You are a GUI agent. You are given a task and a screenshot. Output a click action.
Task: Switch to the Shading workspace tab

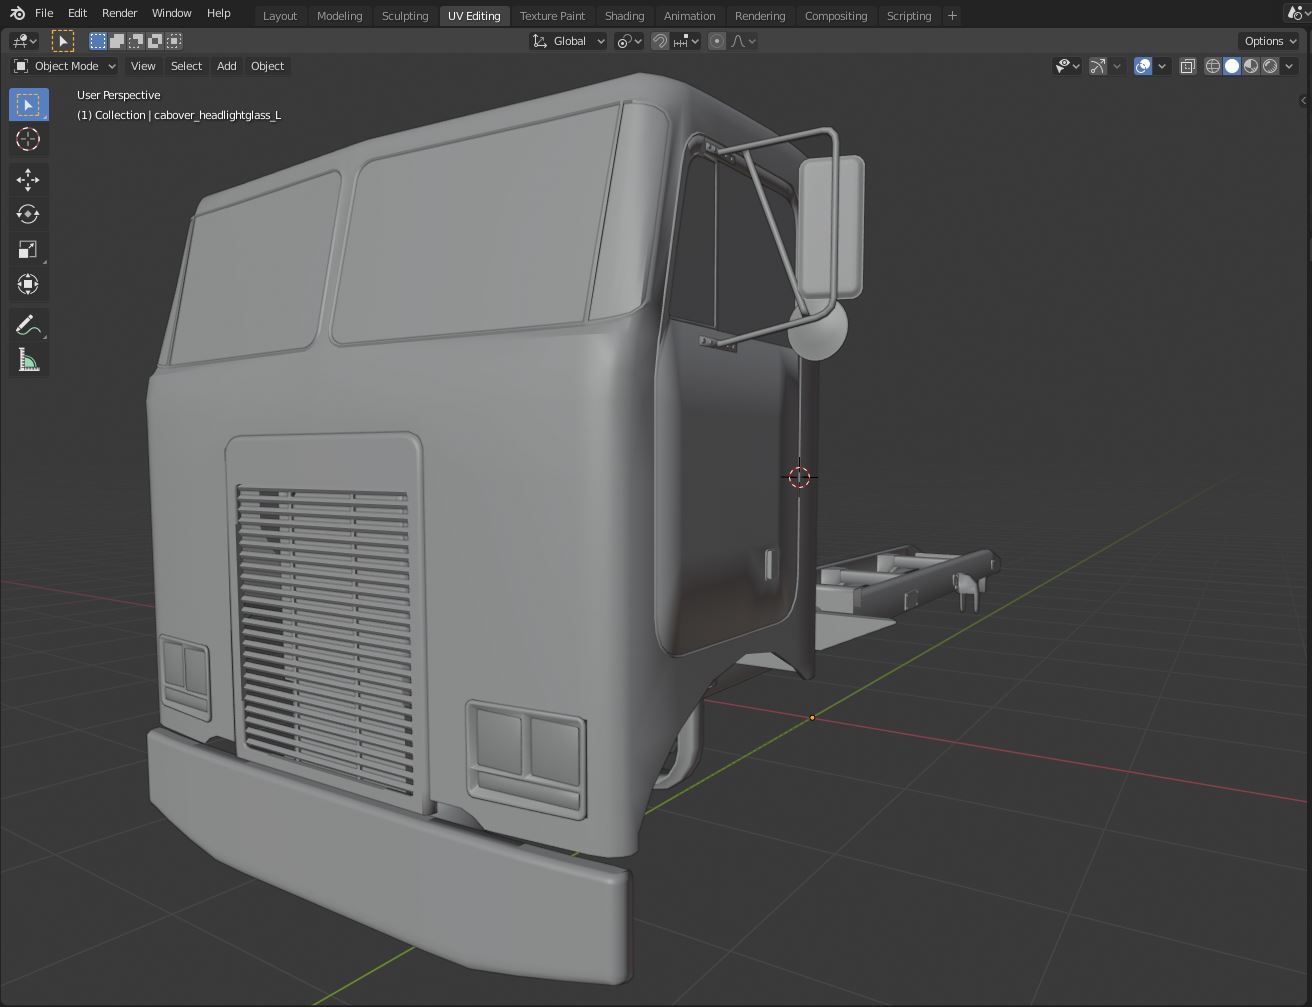tap(625, 16)
